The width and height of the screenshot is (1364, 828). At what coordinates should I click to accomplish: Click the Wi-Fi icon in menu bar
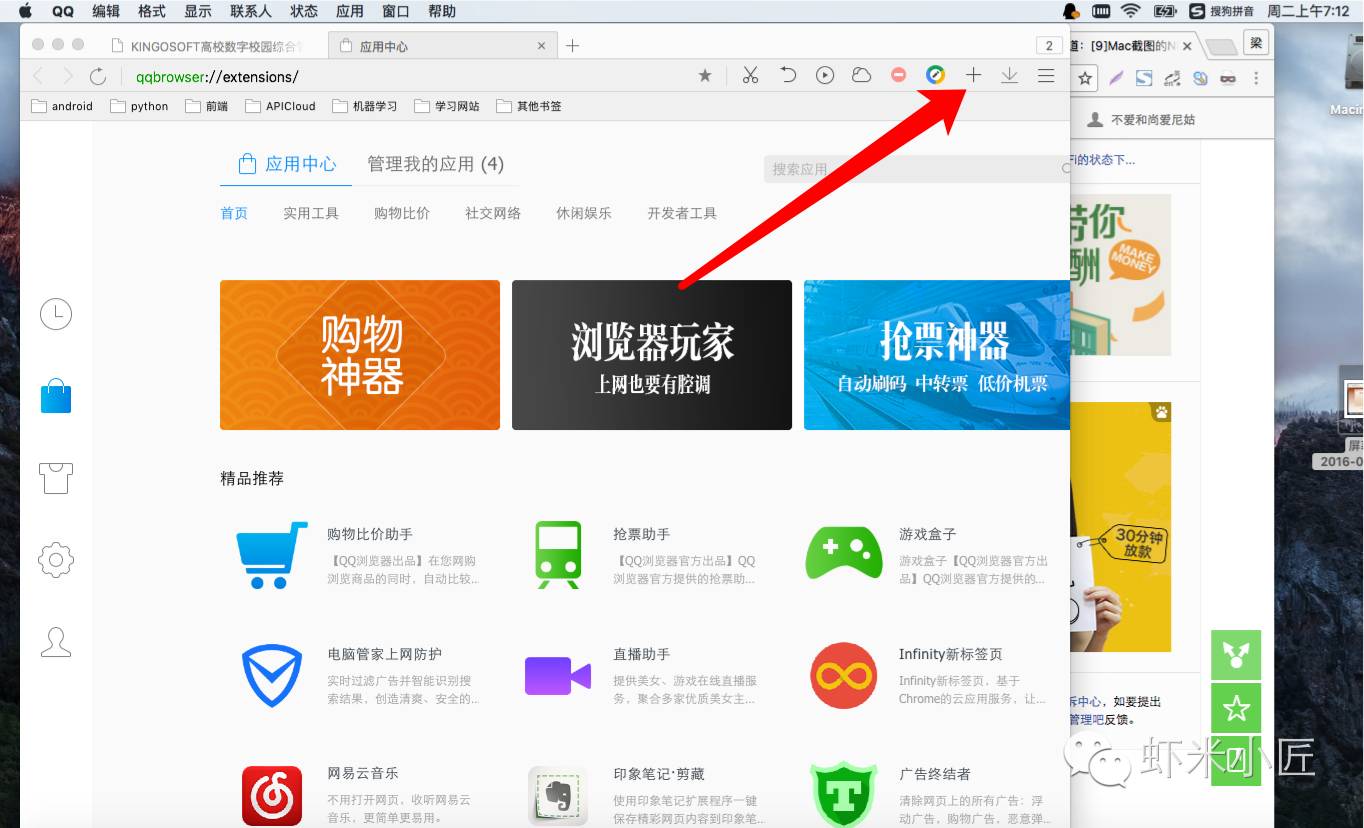click(x=1131, y=11)
